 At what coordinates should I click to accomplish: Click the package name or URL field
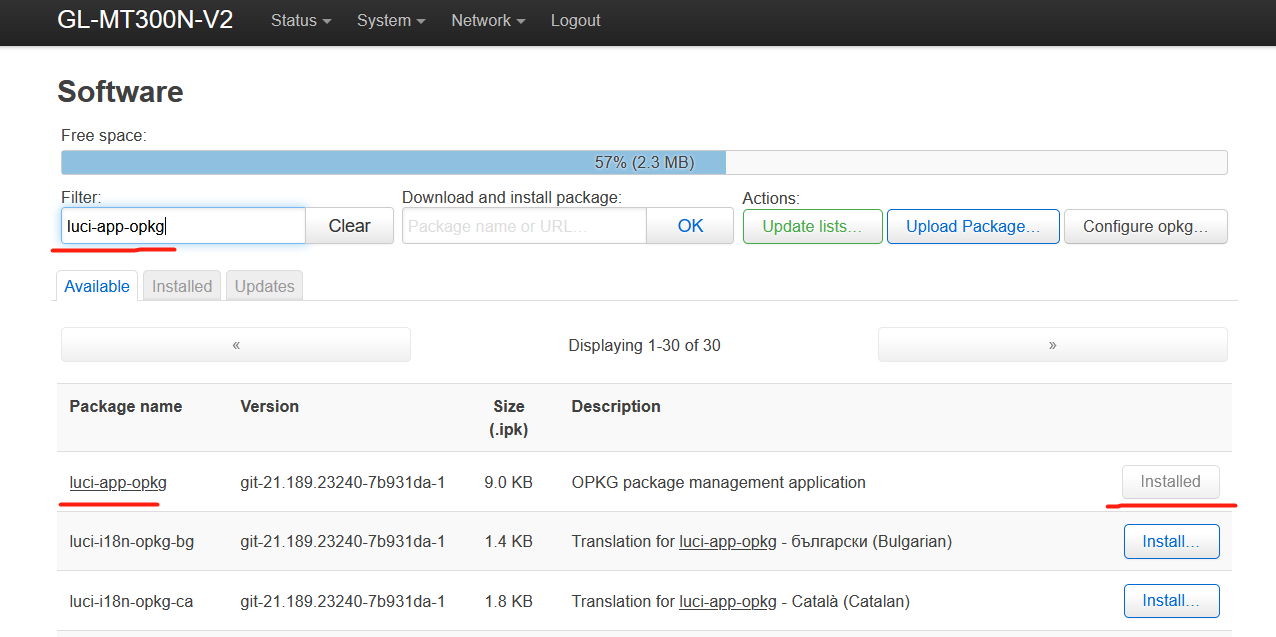(x=524, y=226)
